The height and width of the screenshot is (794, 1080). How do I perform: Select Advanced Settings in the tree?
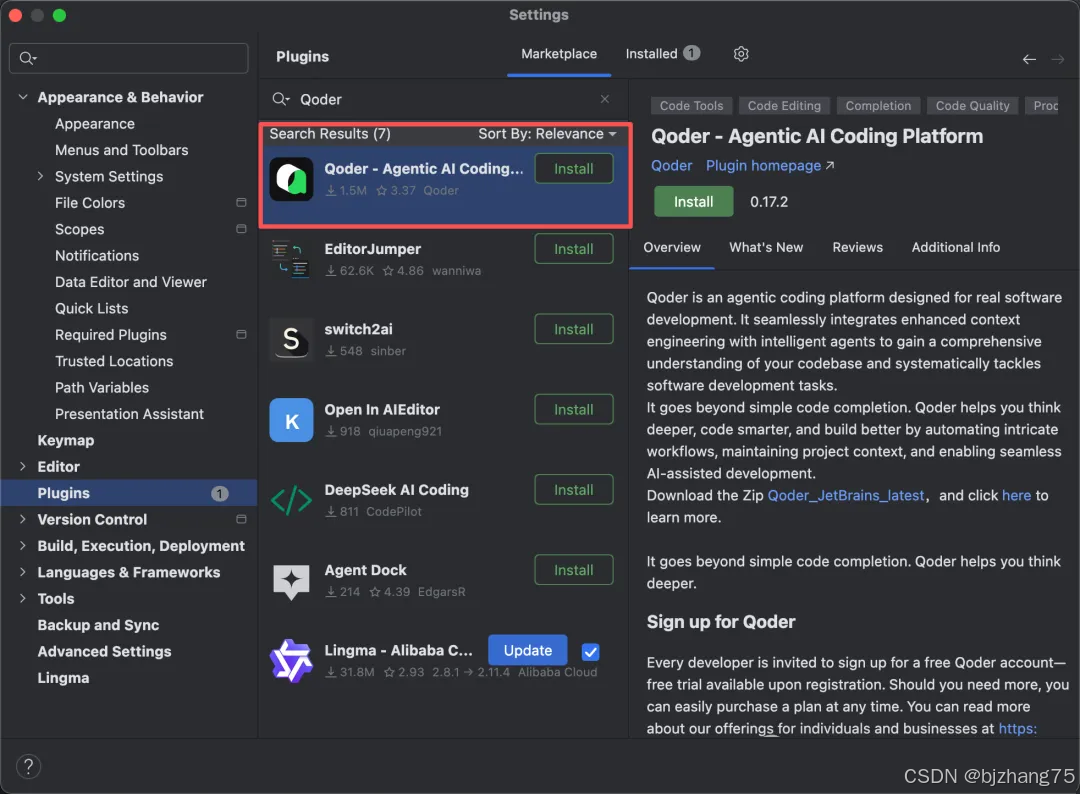pyautogui.click(x=104, y=651)
